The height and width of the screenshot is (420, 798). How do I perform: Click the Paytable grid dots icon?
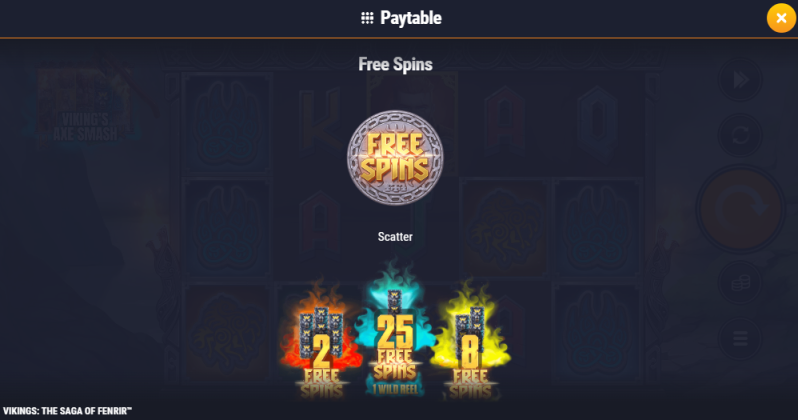(367, 18)
